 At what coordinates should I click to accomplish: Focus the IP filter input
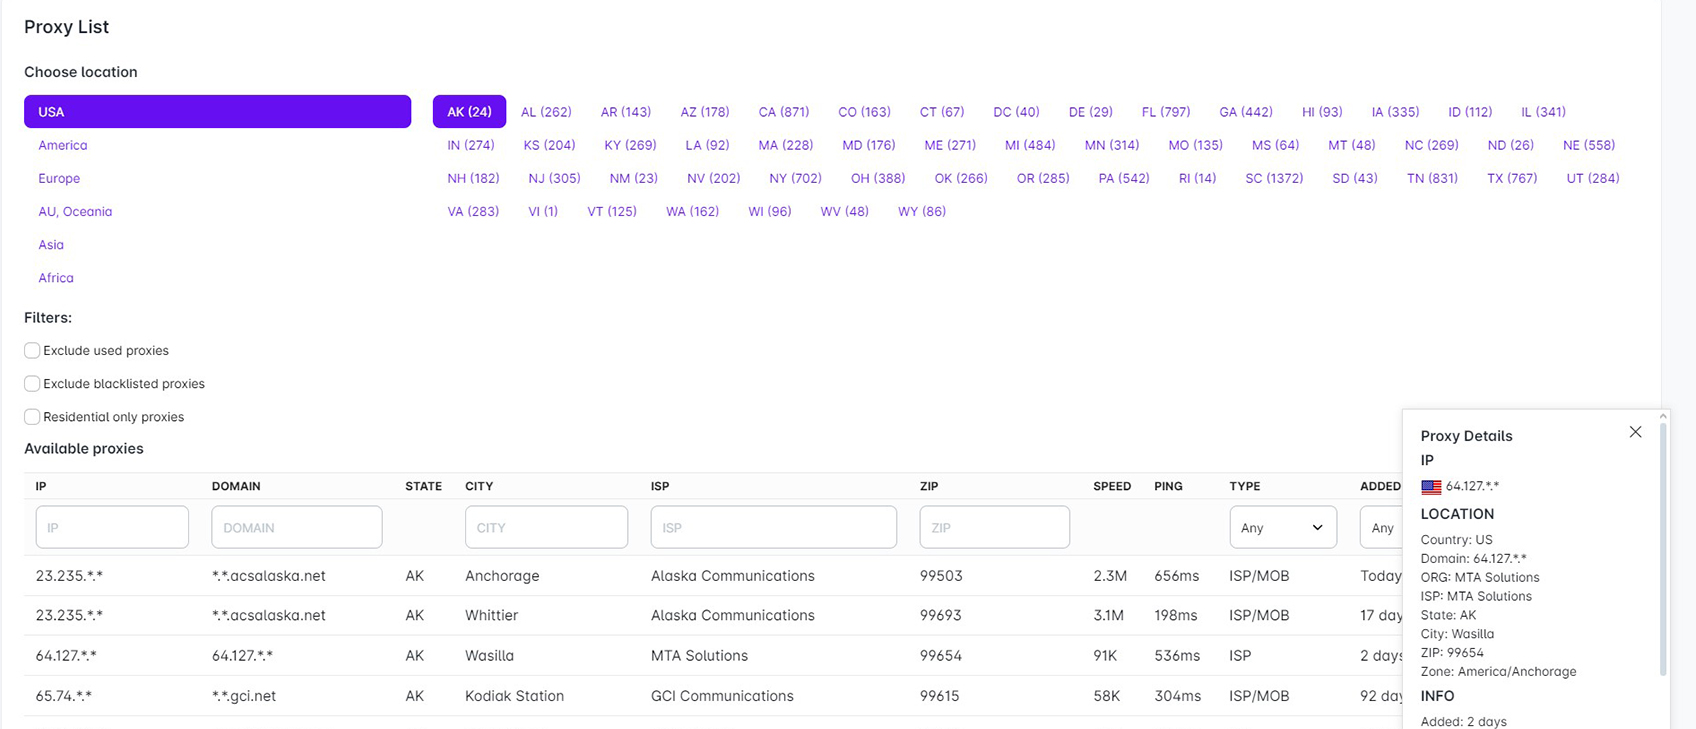(x=112, y=527)
